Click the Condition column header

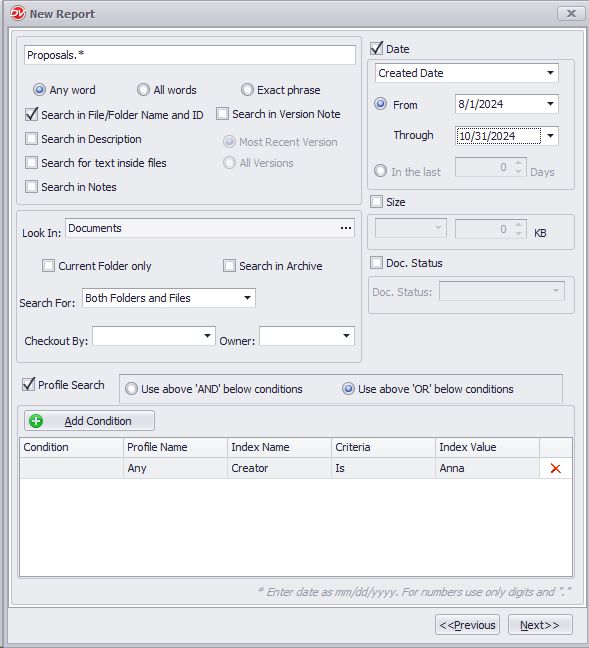tap(71, 447)
